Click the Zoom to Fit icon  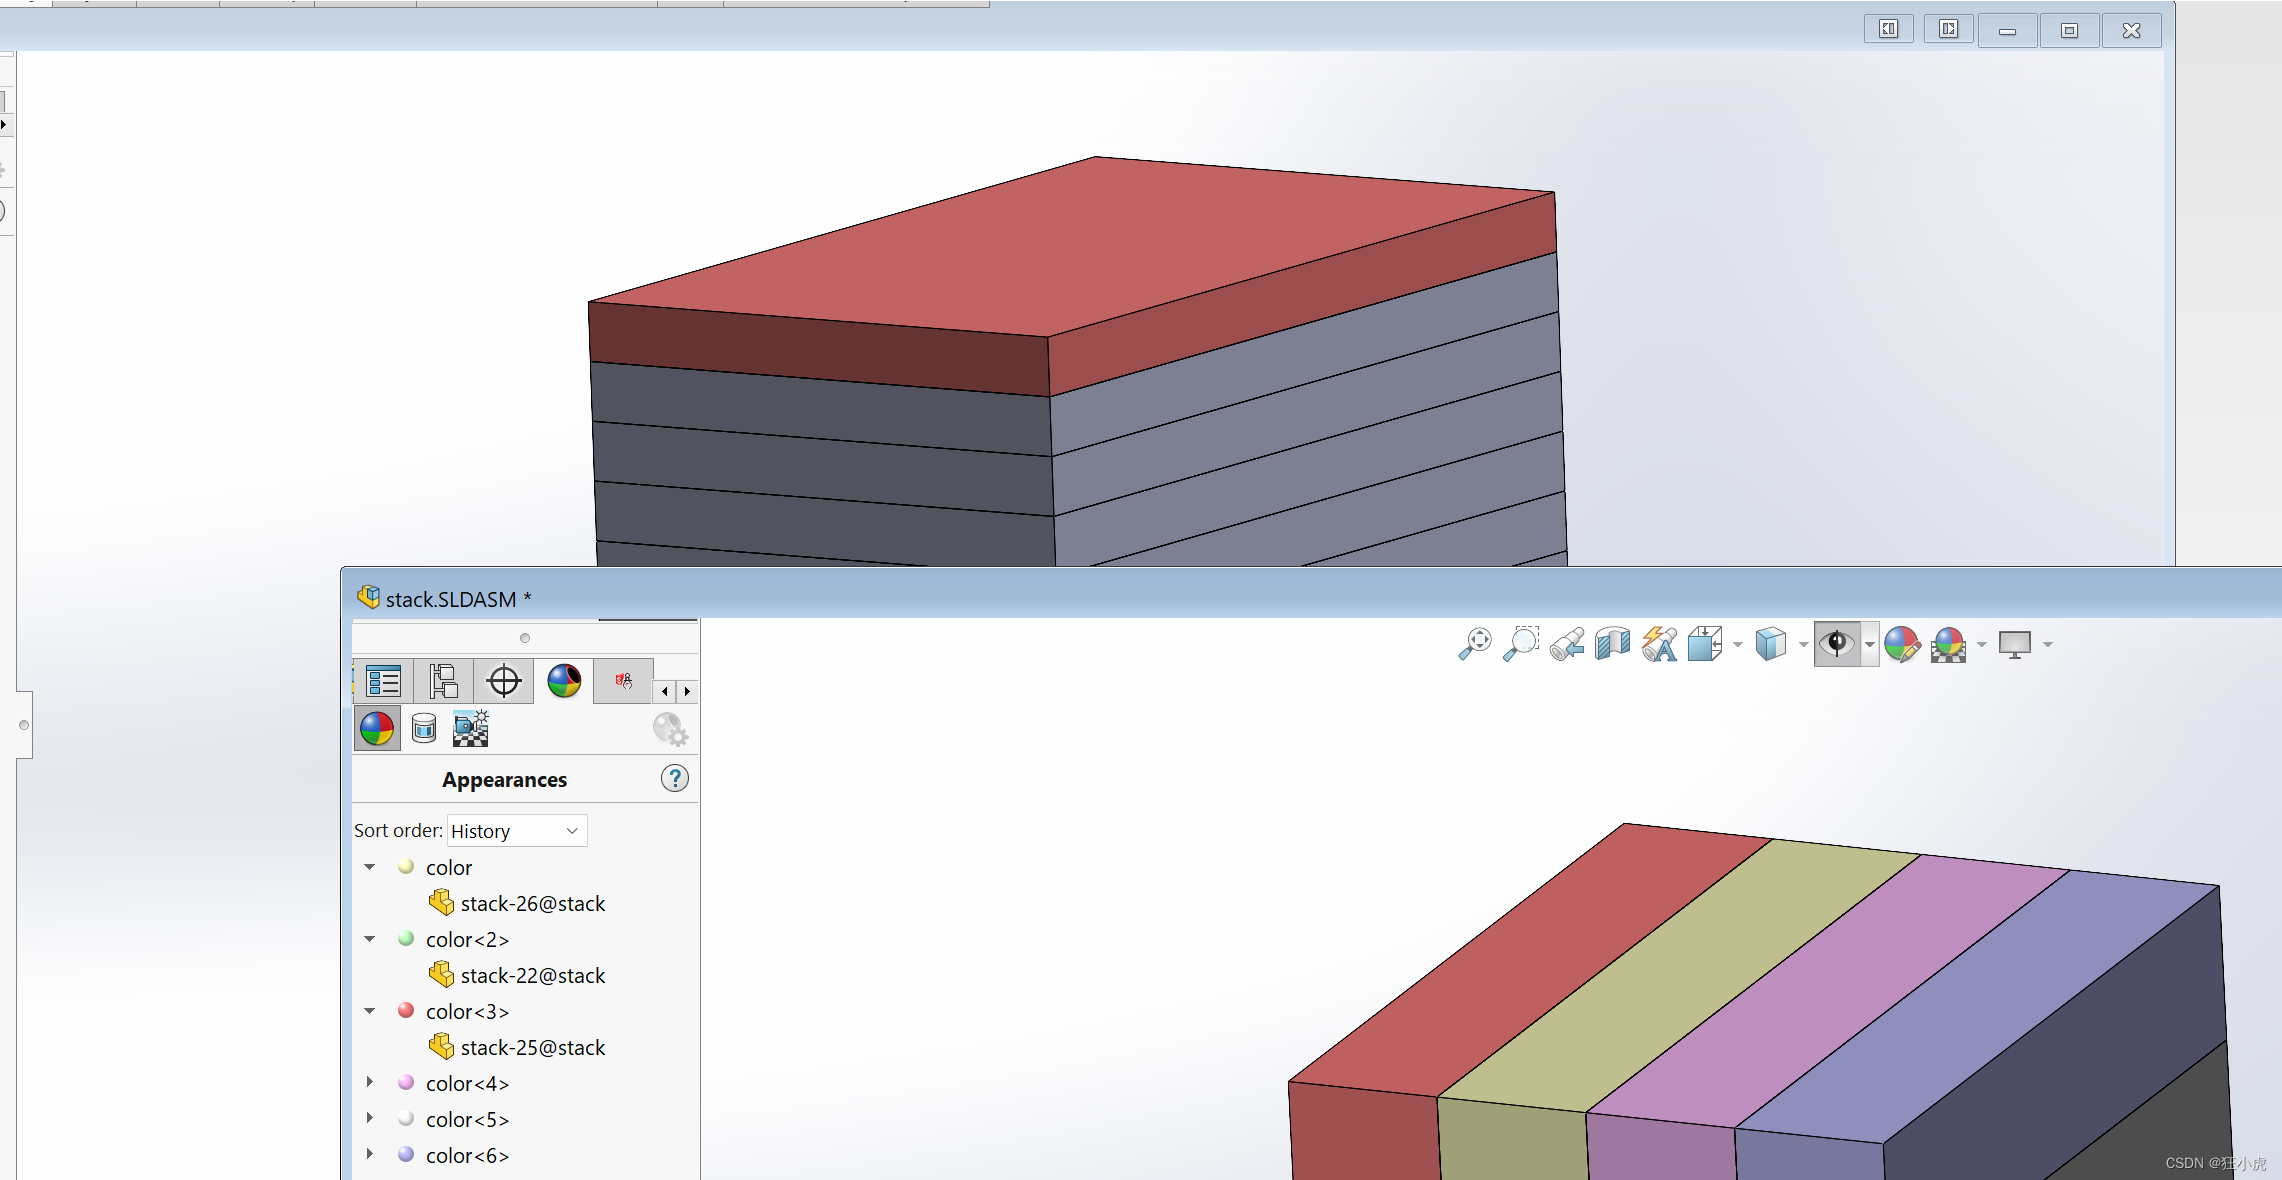point(1474,644)
